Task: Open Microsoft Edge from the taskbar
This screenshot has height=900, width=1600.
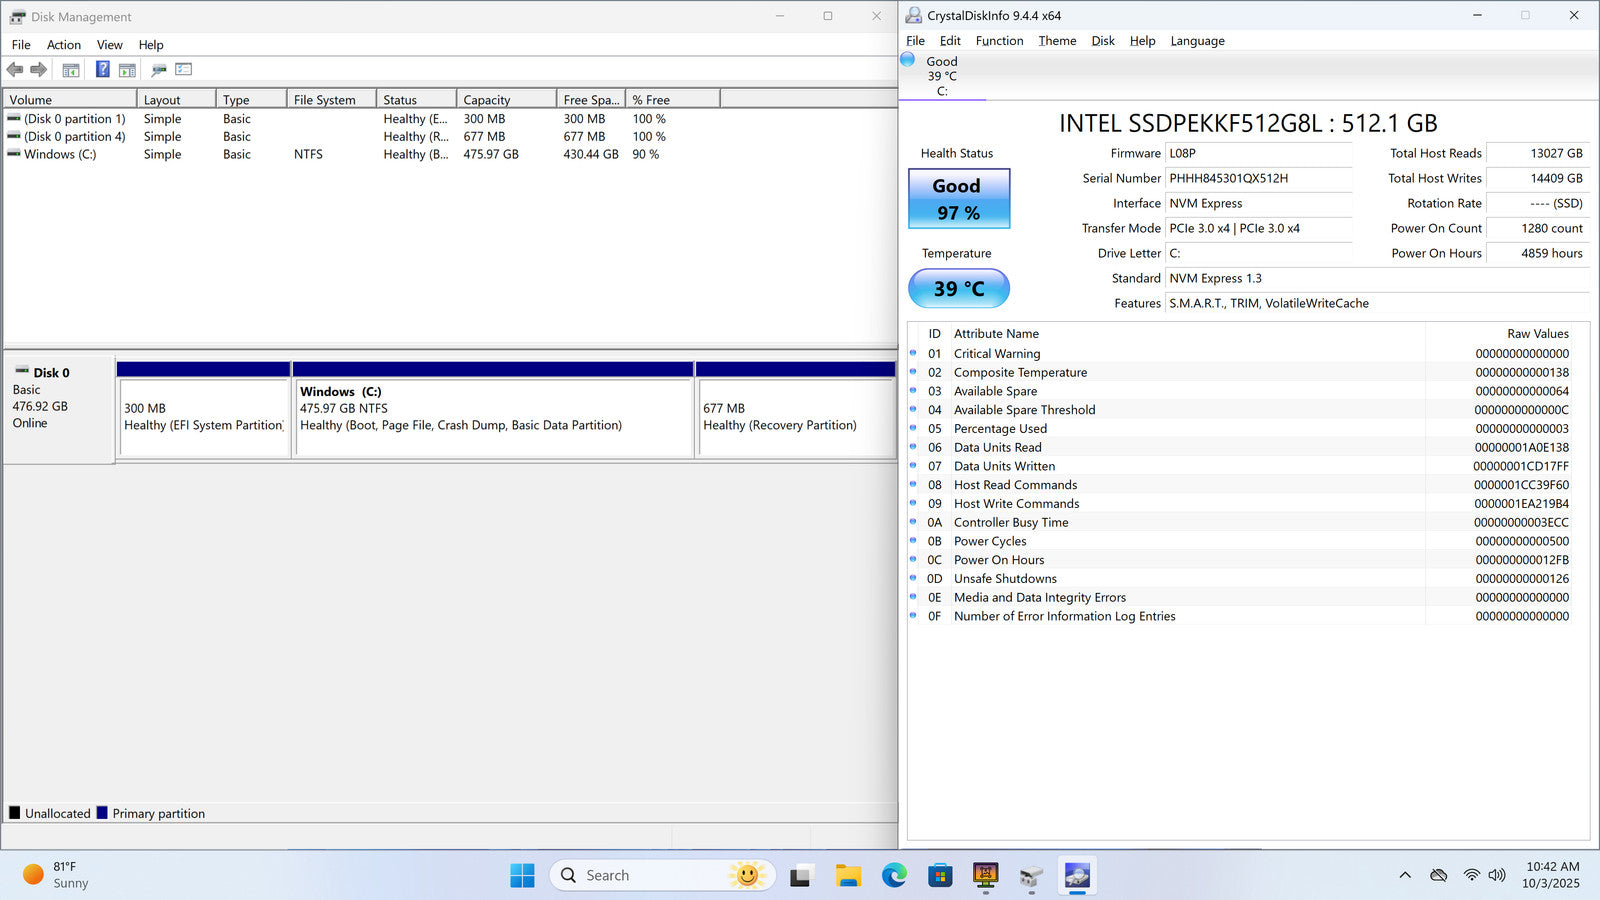Action: (894, 876)
